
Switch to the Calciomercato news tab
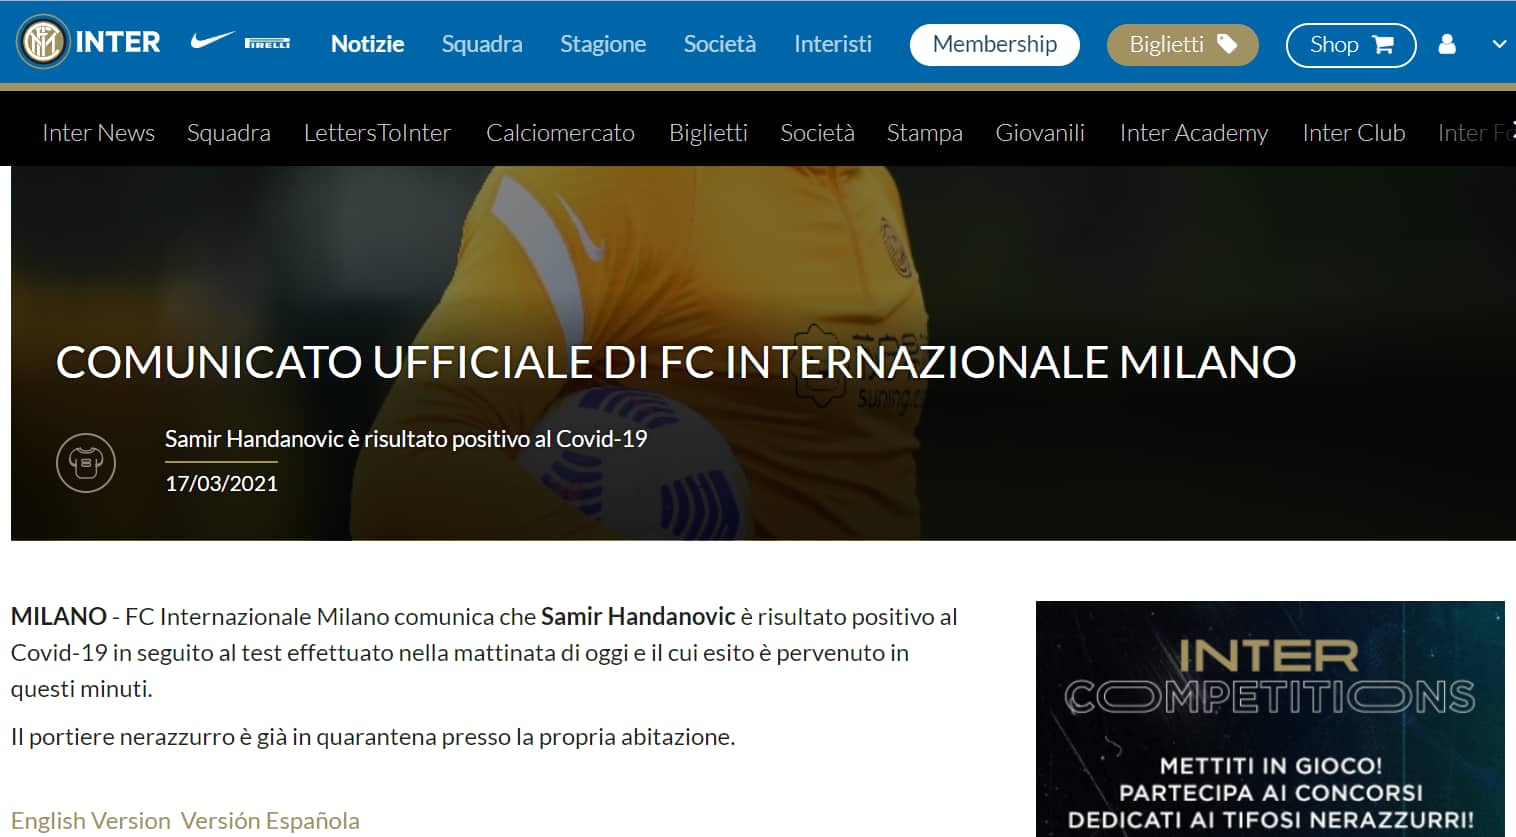(x=560, y=133)
